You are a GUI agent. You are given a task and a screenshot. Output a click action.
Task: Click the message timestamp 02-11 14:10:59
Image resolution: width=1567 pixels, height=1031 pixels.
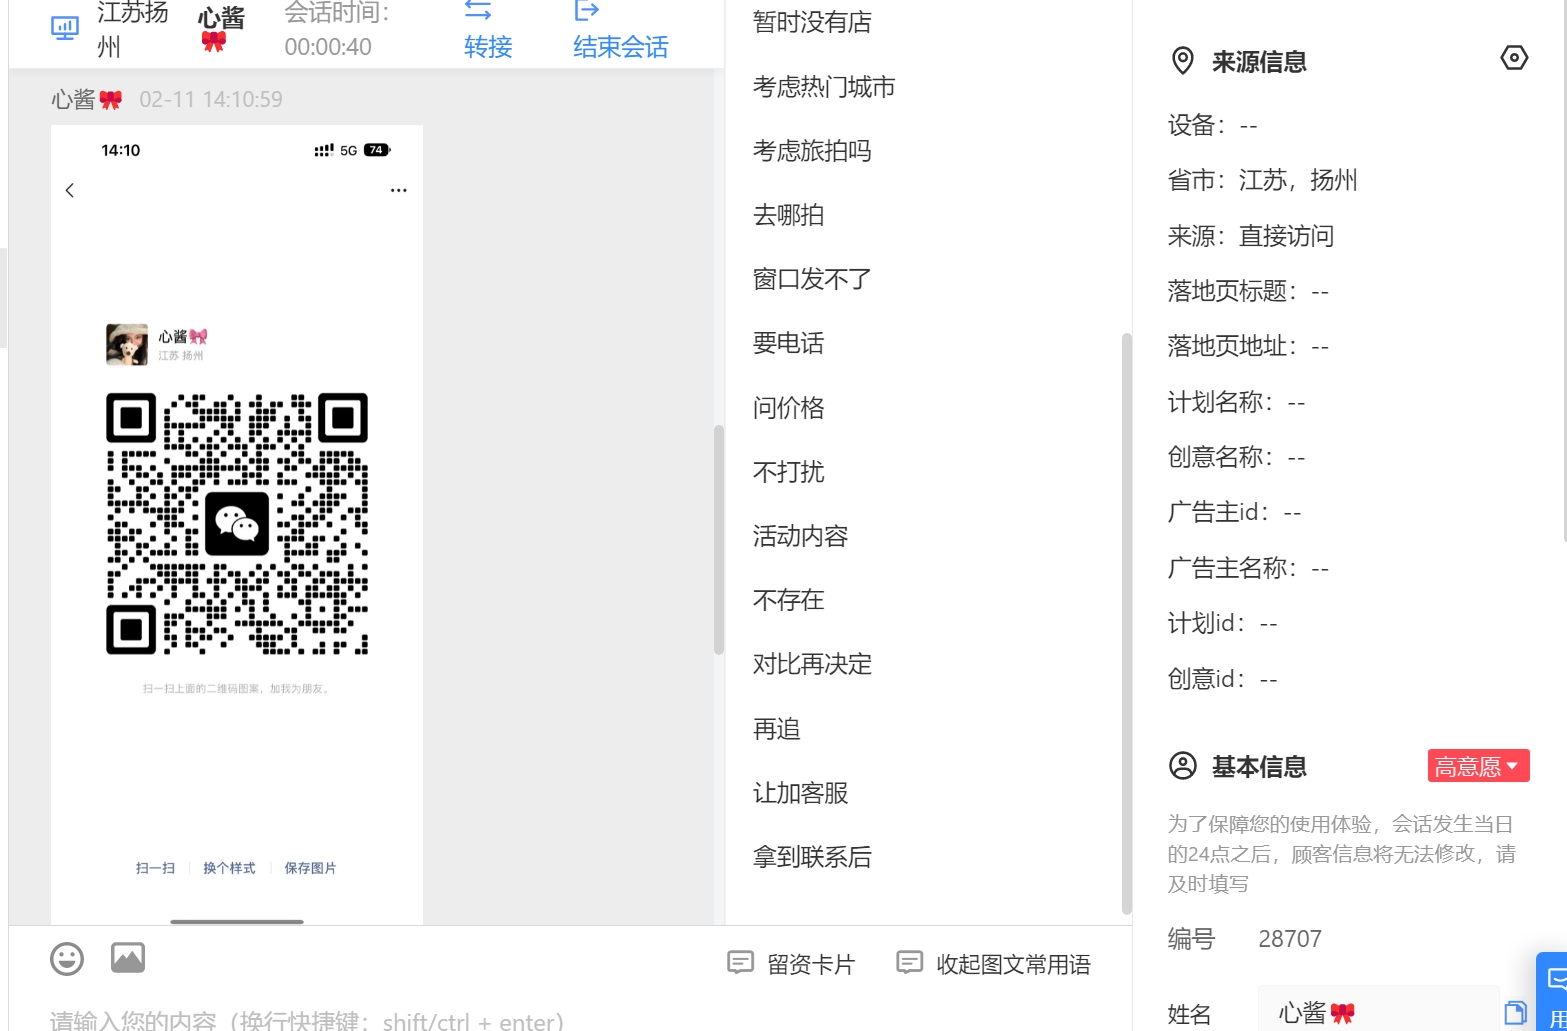(211, 99)
